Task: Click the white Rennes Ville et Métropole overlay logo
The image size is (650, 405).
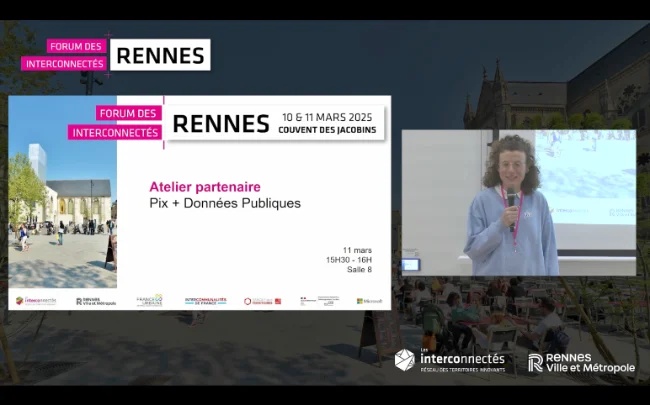Action: click(x=581, y=363)
